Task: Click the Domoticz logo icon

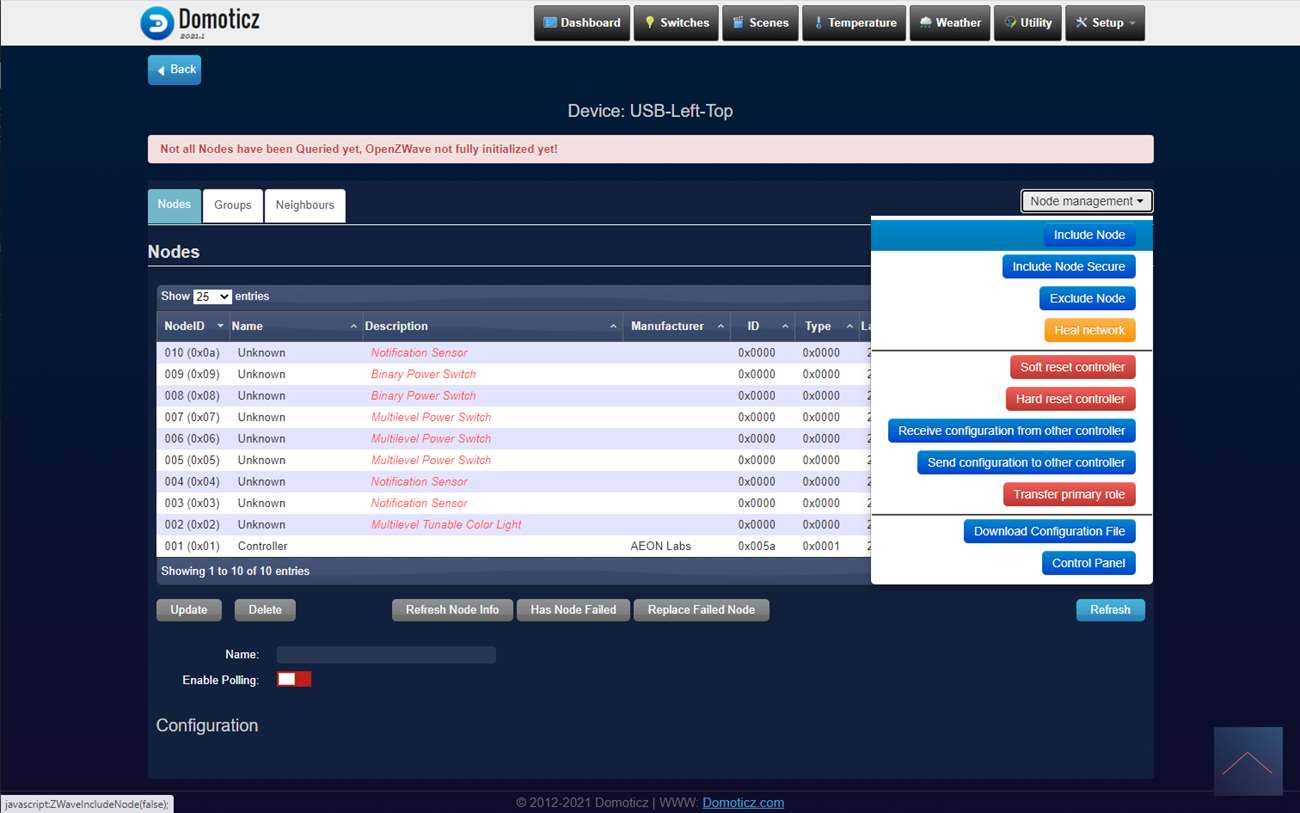Action: coord(157,23)
